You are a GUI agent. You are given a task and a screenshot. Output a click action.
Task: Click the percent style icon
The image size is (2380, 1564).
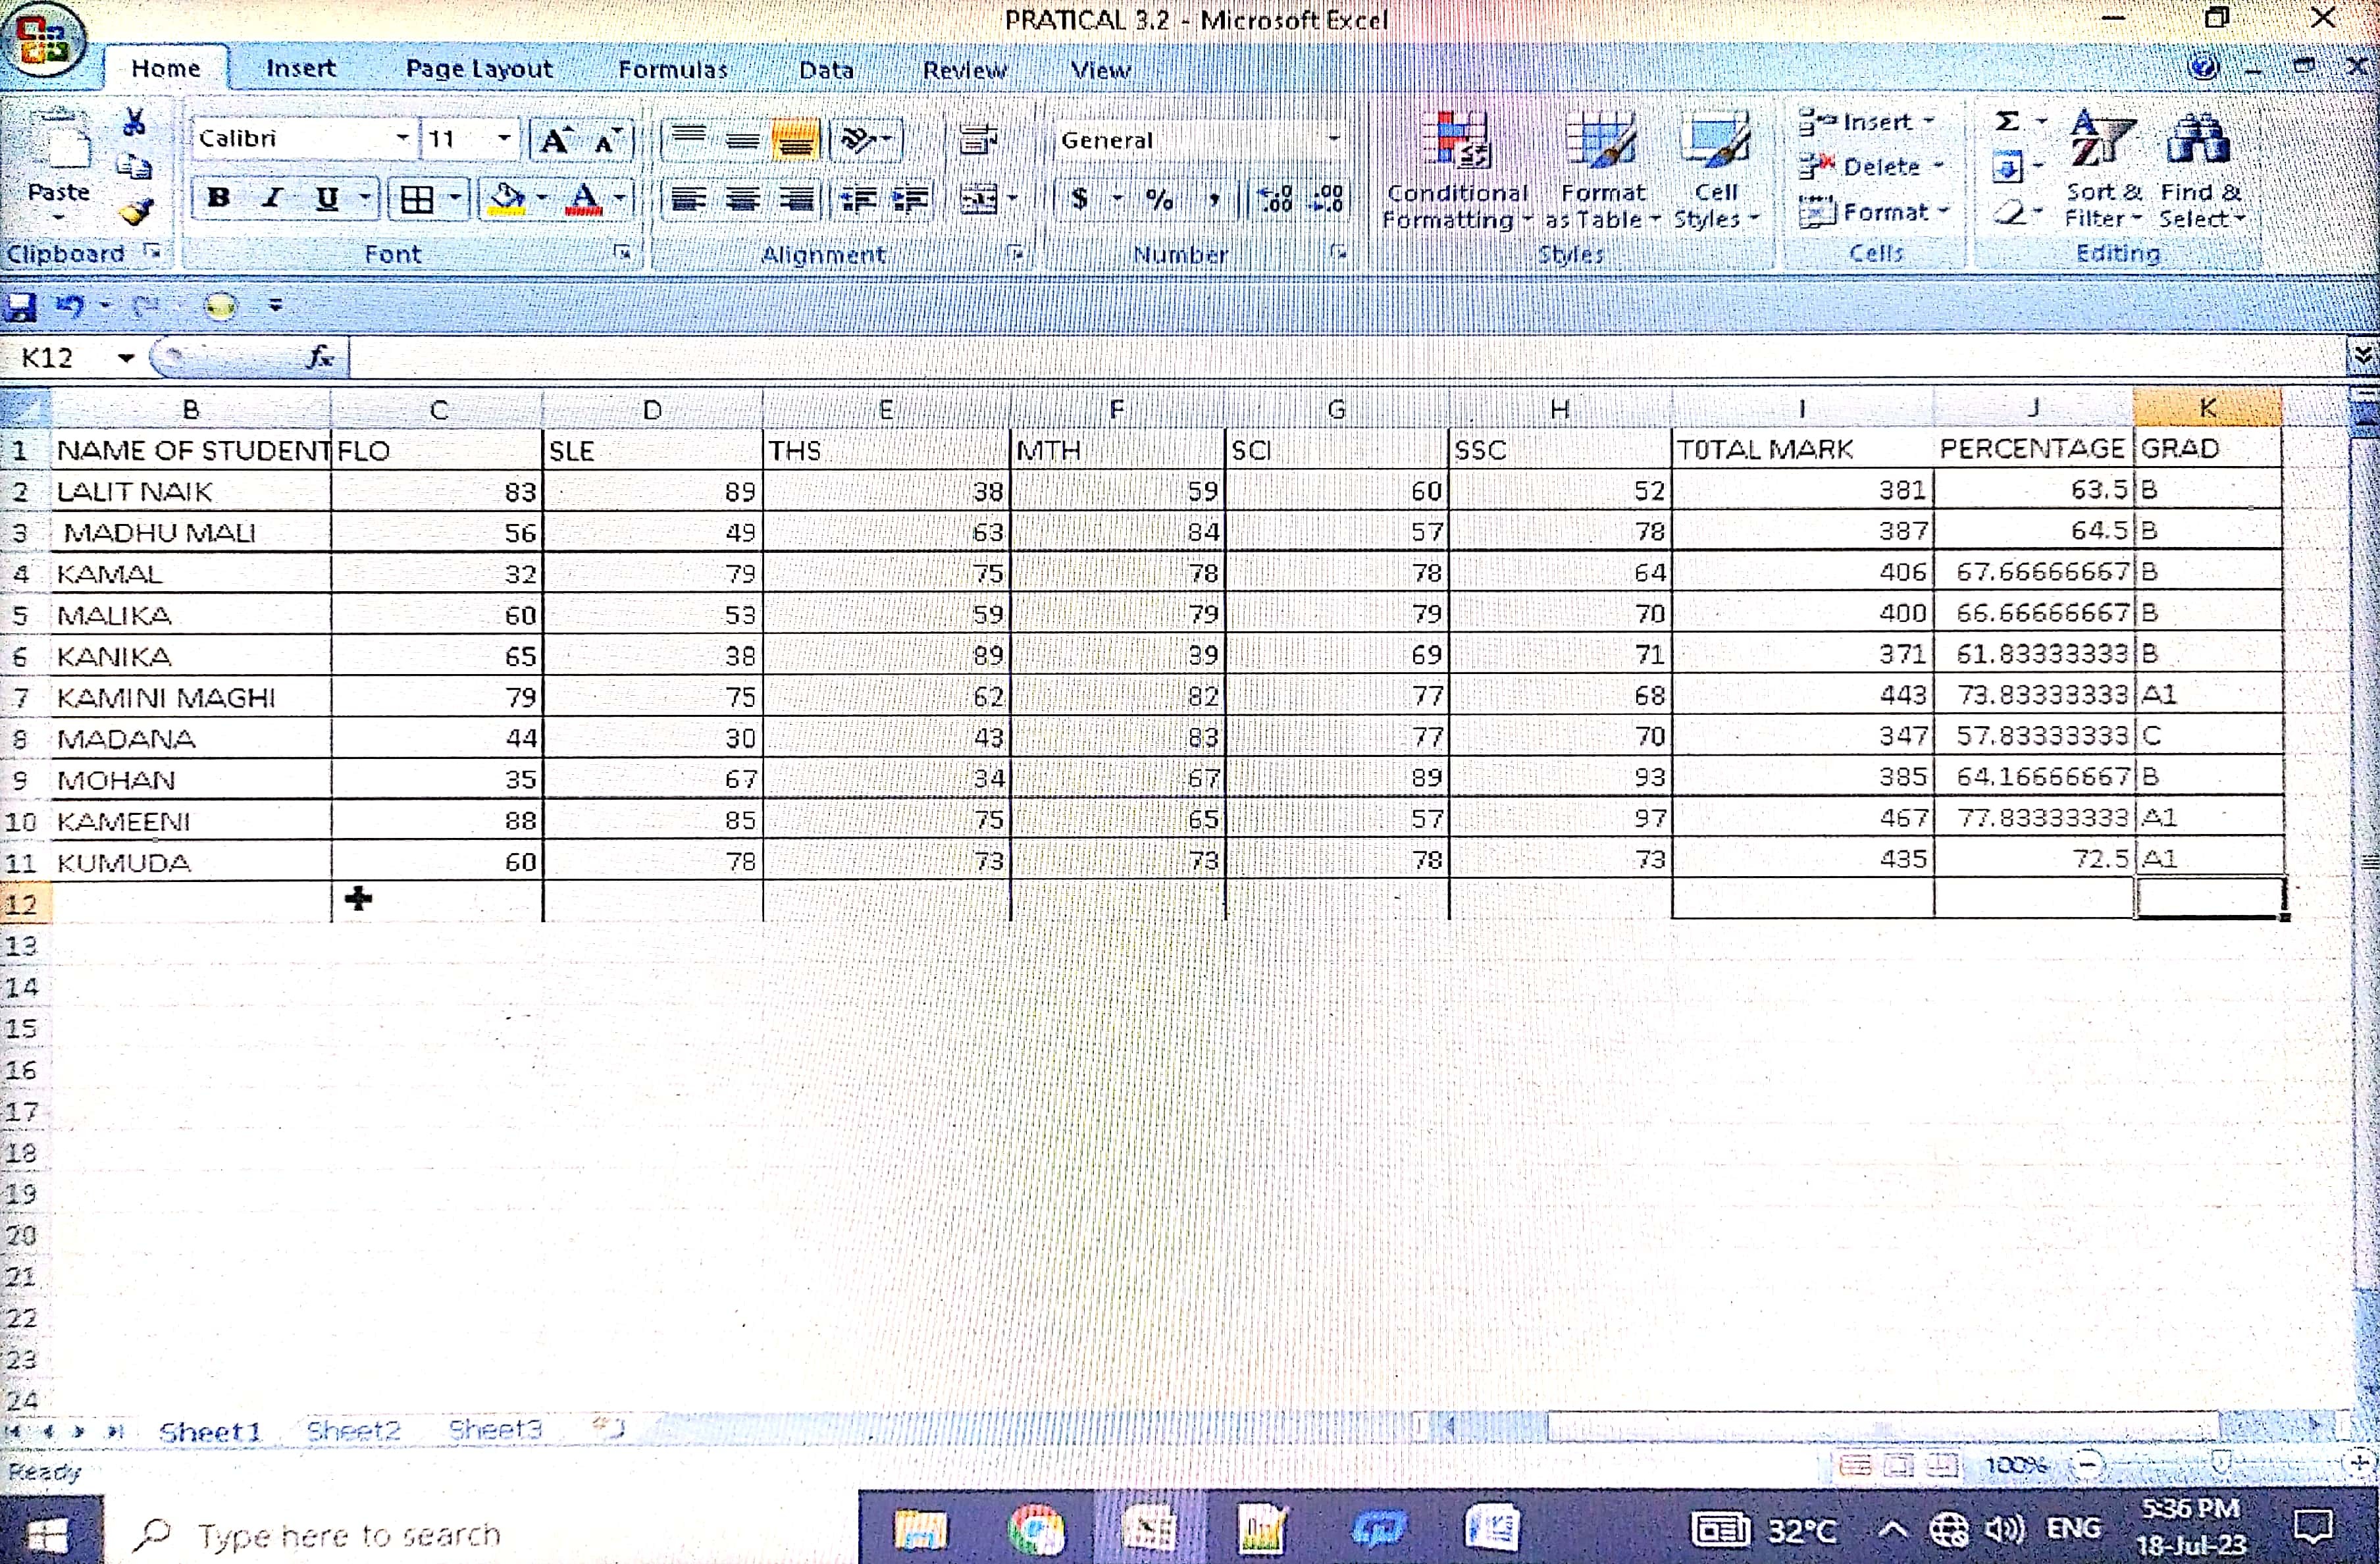(x=1160, y=199)
